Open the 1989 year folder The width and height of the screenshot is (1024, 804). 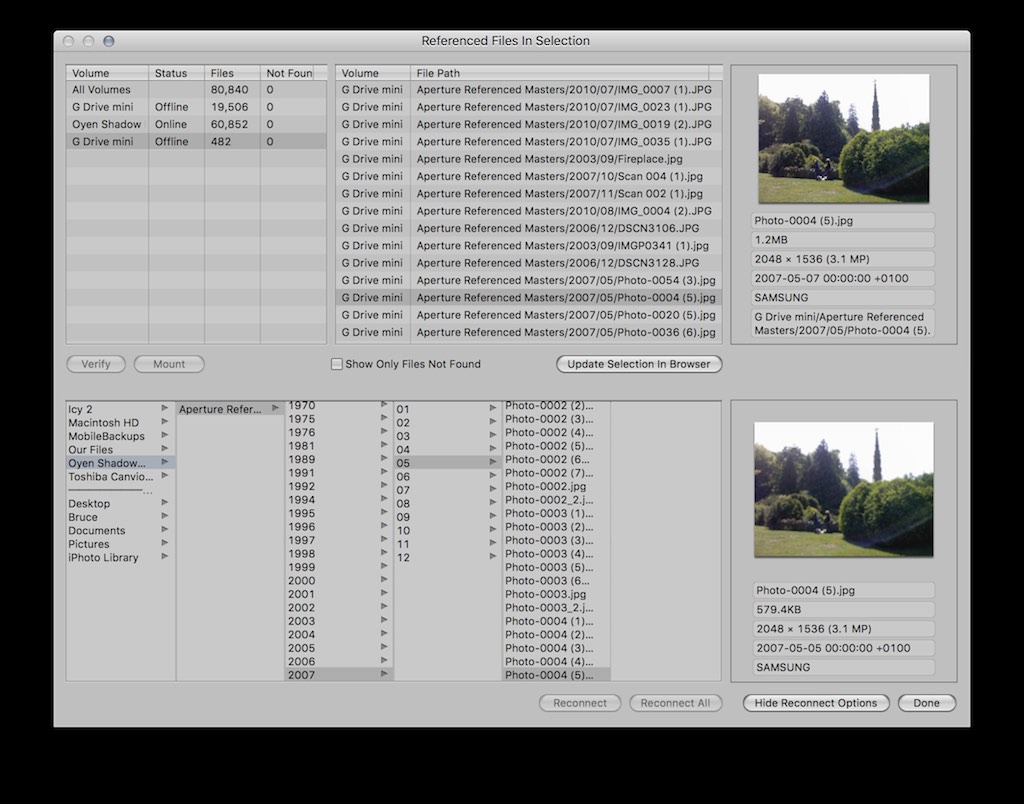(339, 459)
